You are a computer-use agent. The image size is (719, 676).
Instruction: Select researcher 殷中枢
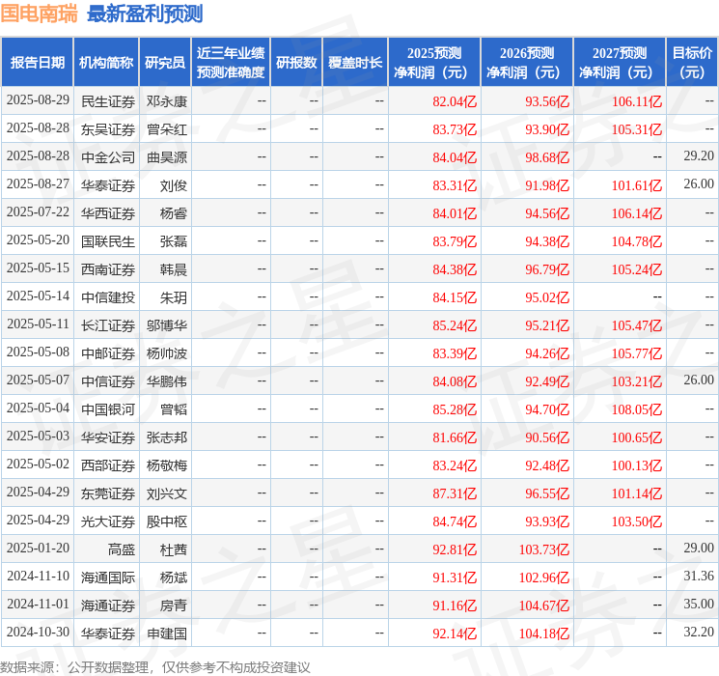coord(166,521)
